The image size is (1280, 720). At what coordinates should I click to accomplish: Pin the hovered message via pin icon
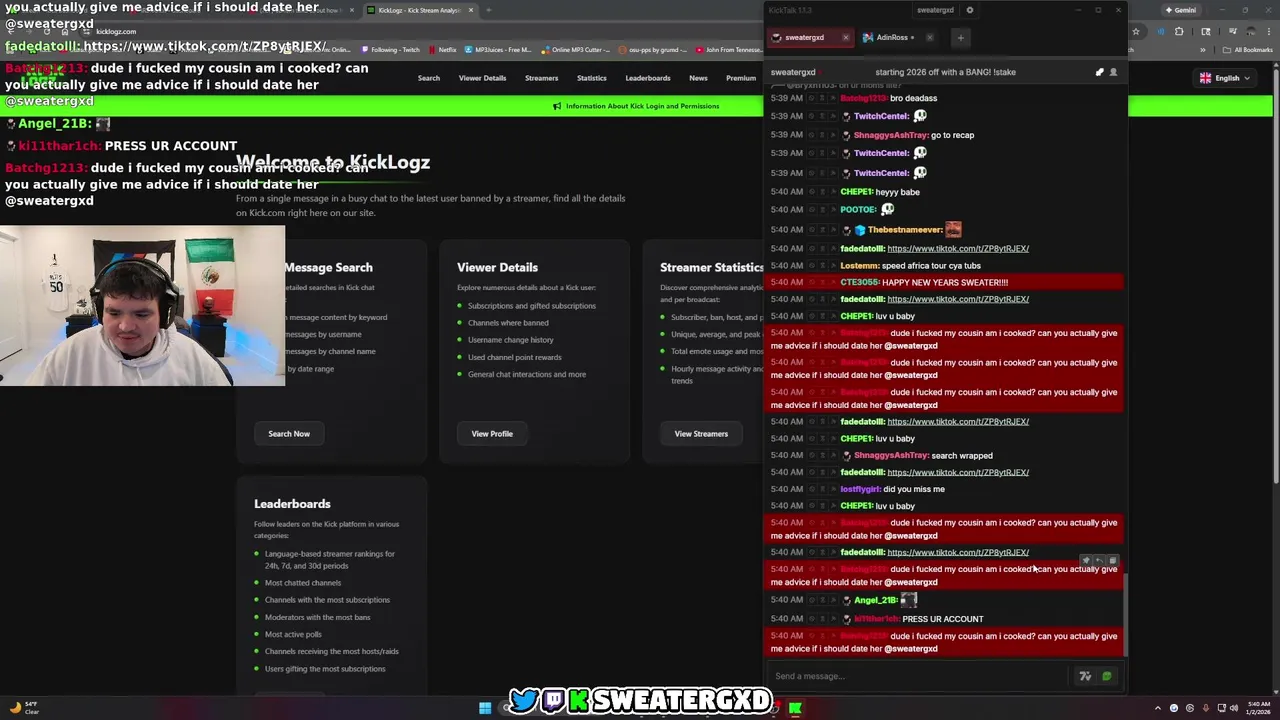[x=1086, y=561]
